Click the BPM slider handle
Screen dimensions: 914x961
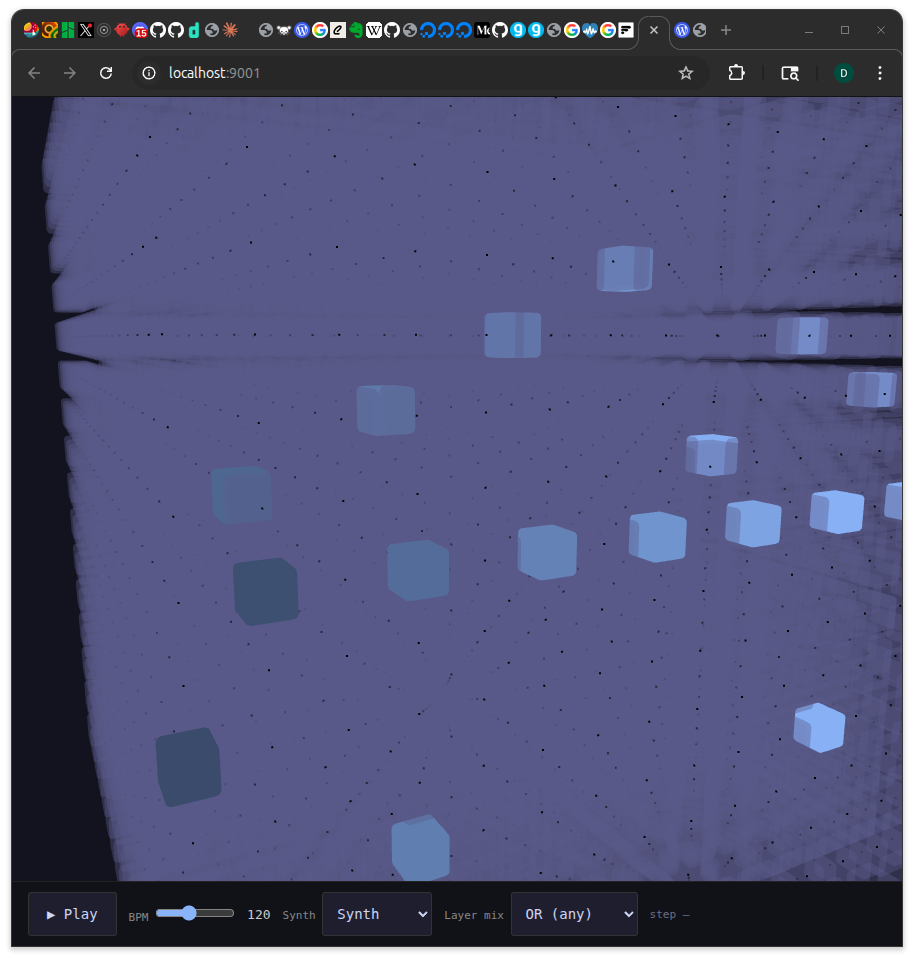[189, 913]
